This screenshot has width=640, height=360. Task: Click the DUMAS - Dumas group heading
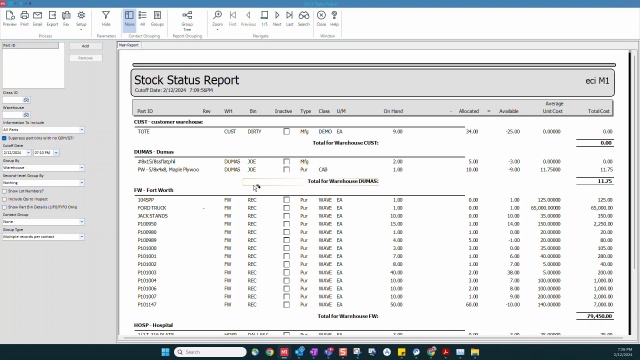(154, 152)
